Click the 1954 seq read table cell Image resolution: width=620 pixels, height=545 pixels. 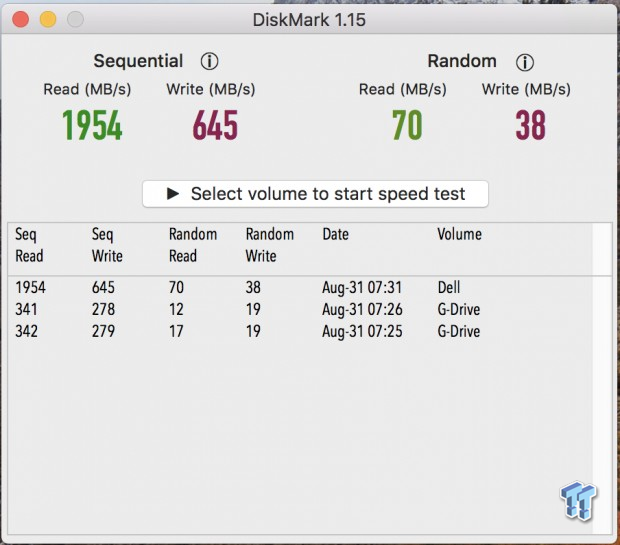click(x=30, y=288)
